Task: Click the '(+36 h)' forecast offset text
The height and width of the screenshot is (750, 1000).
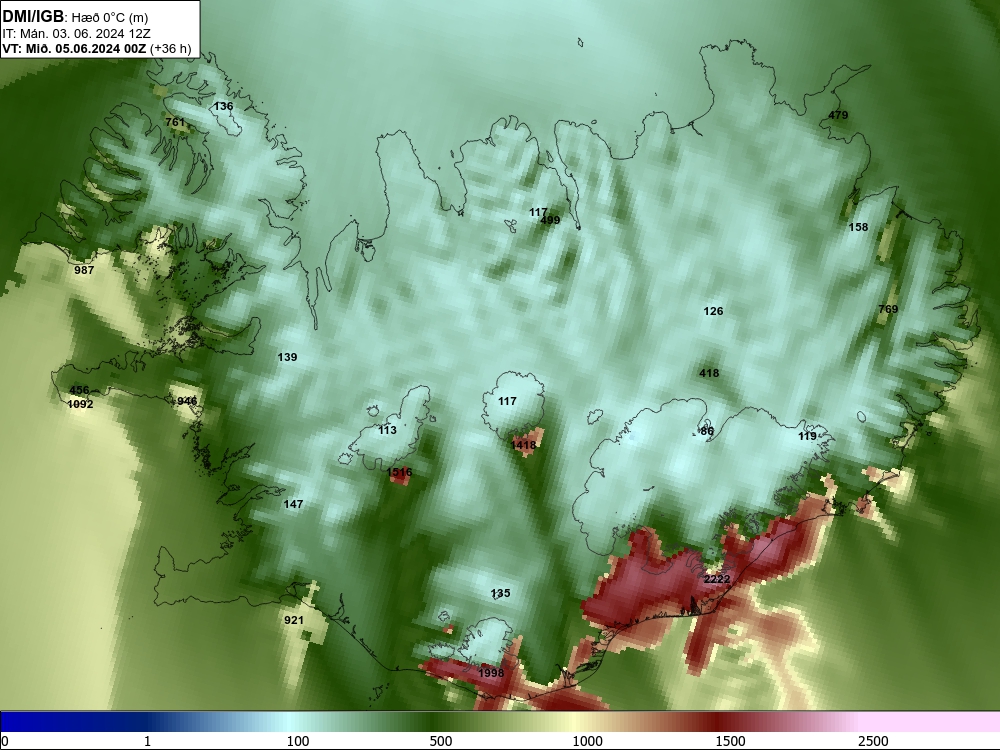Action: (170, 48)
